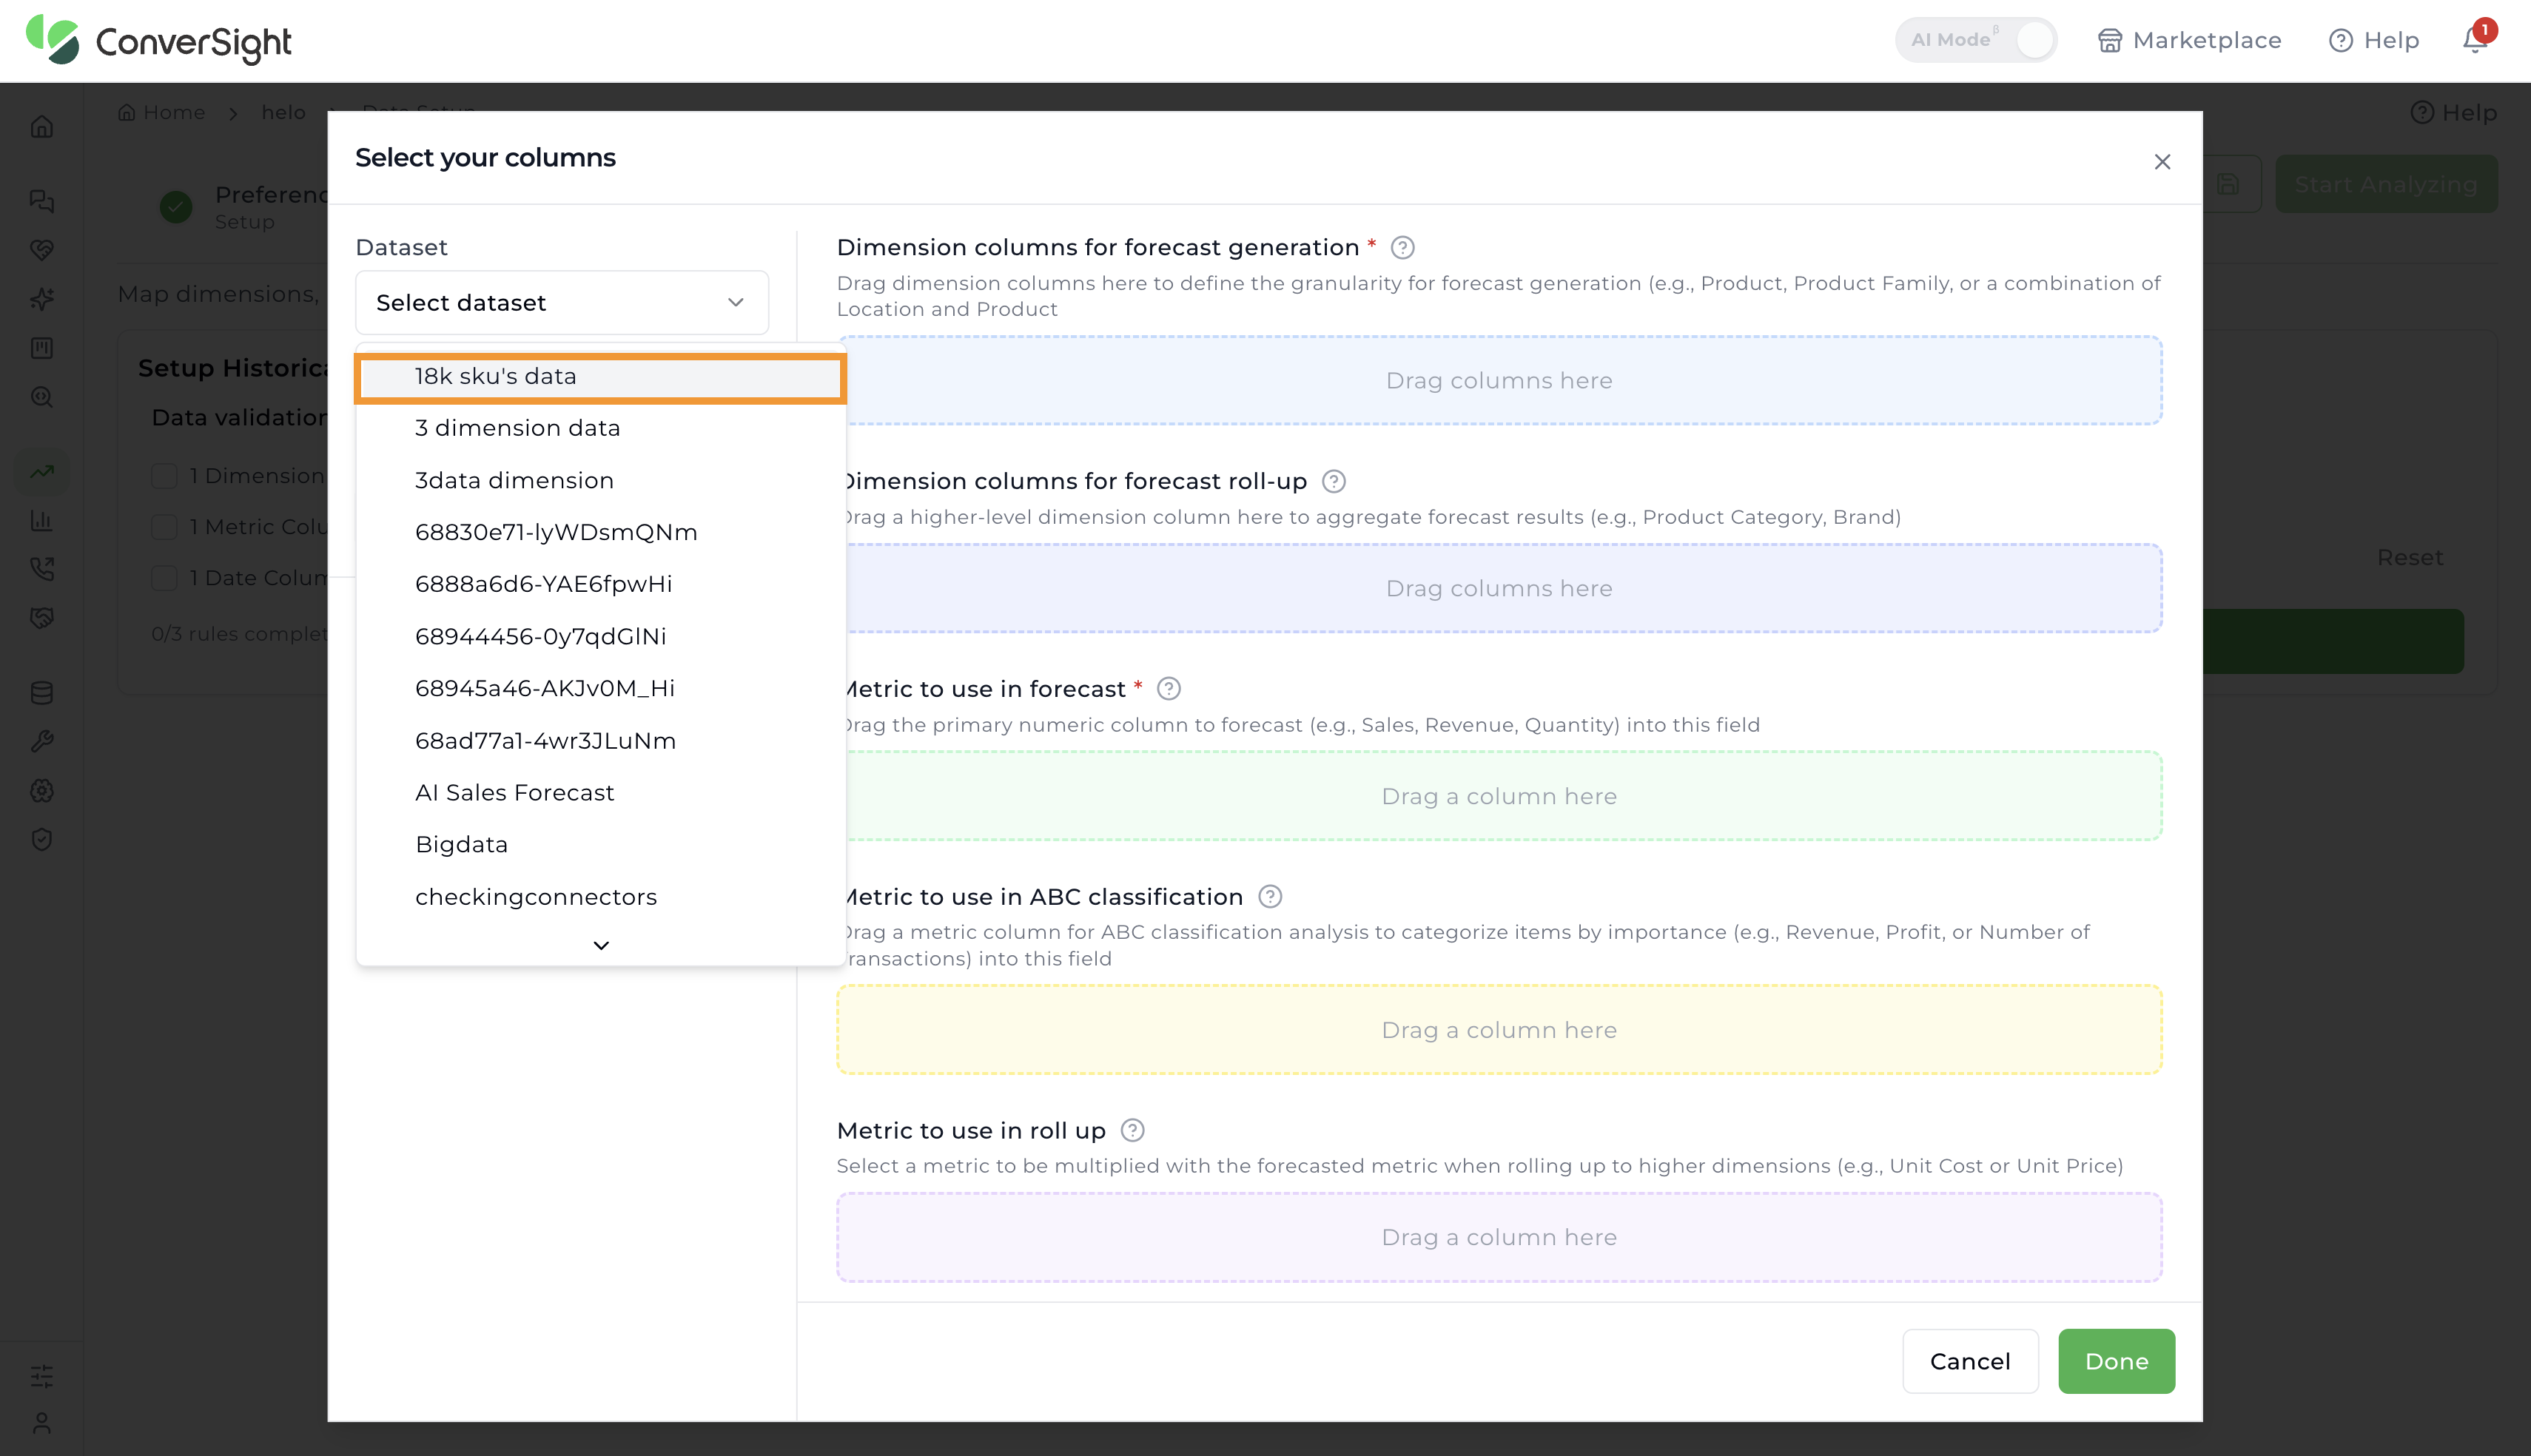Check the 1 Dimension validation checkbox

tap(164, 475)
